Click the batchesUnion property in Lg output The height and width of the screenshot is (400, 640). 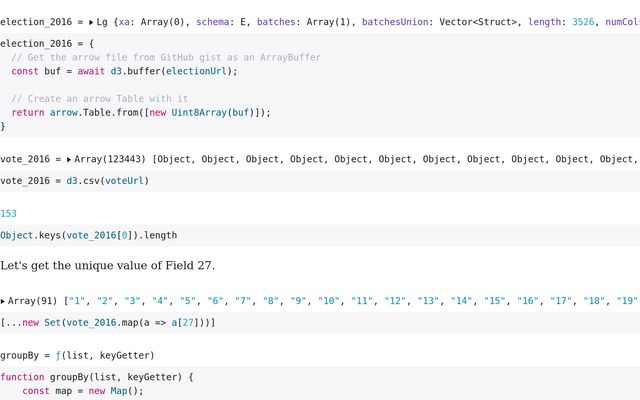click(x=395, y=22)
